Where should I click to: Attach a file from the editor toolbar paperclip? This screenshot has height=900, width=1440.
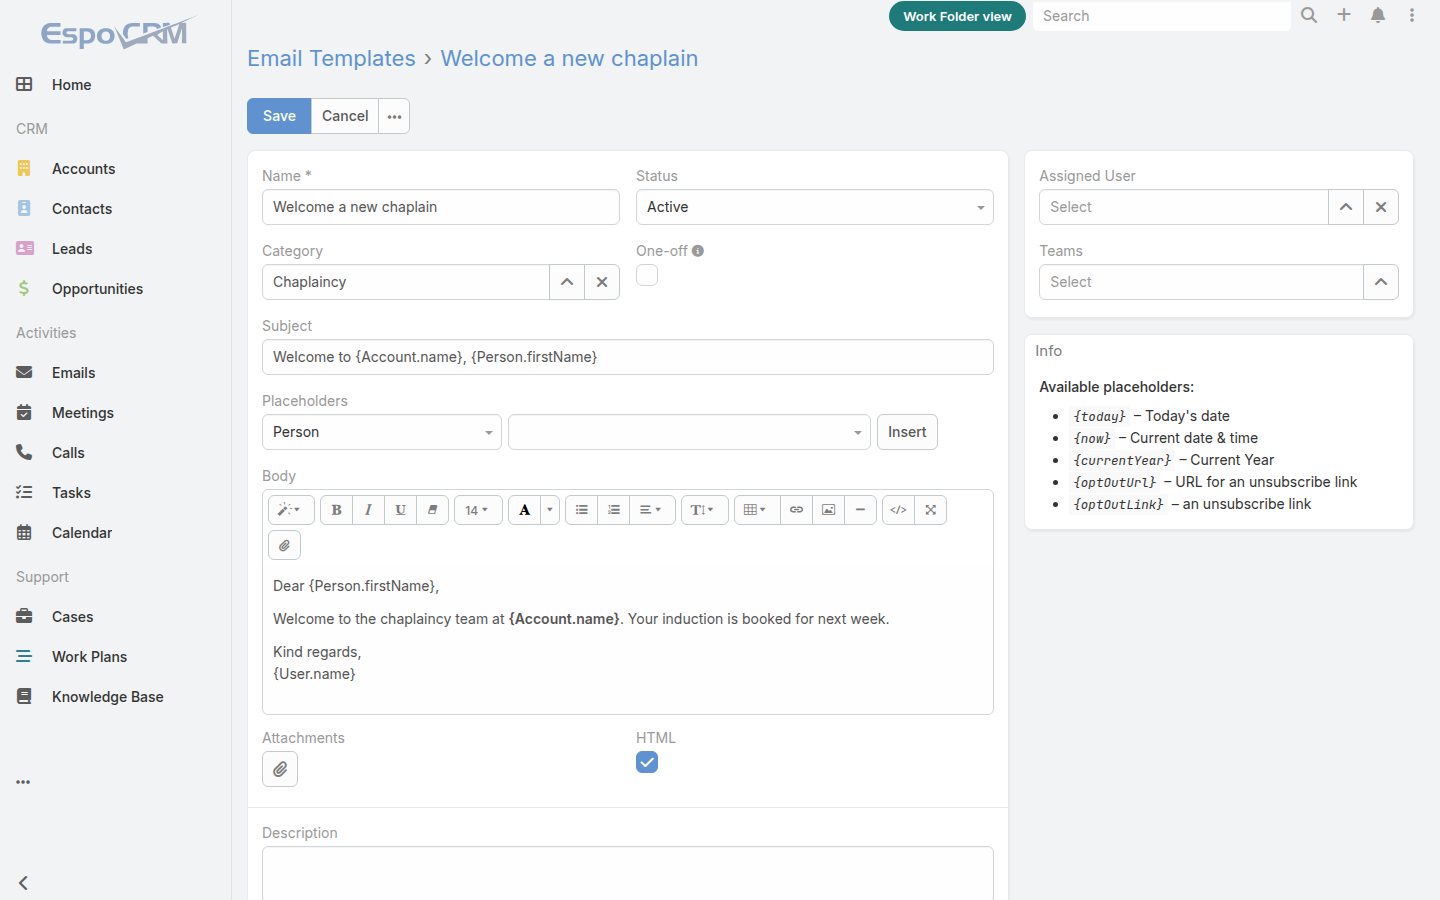[x=284, y=545]
